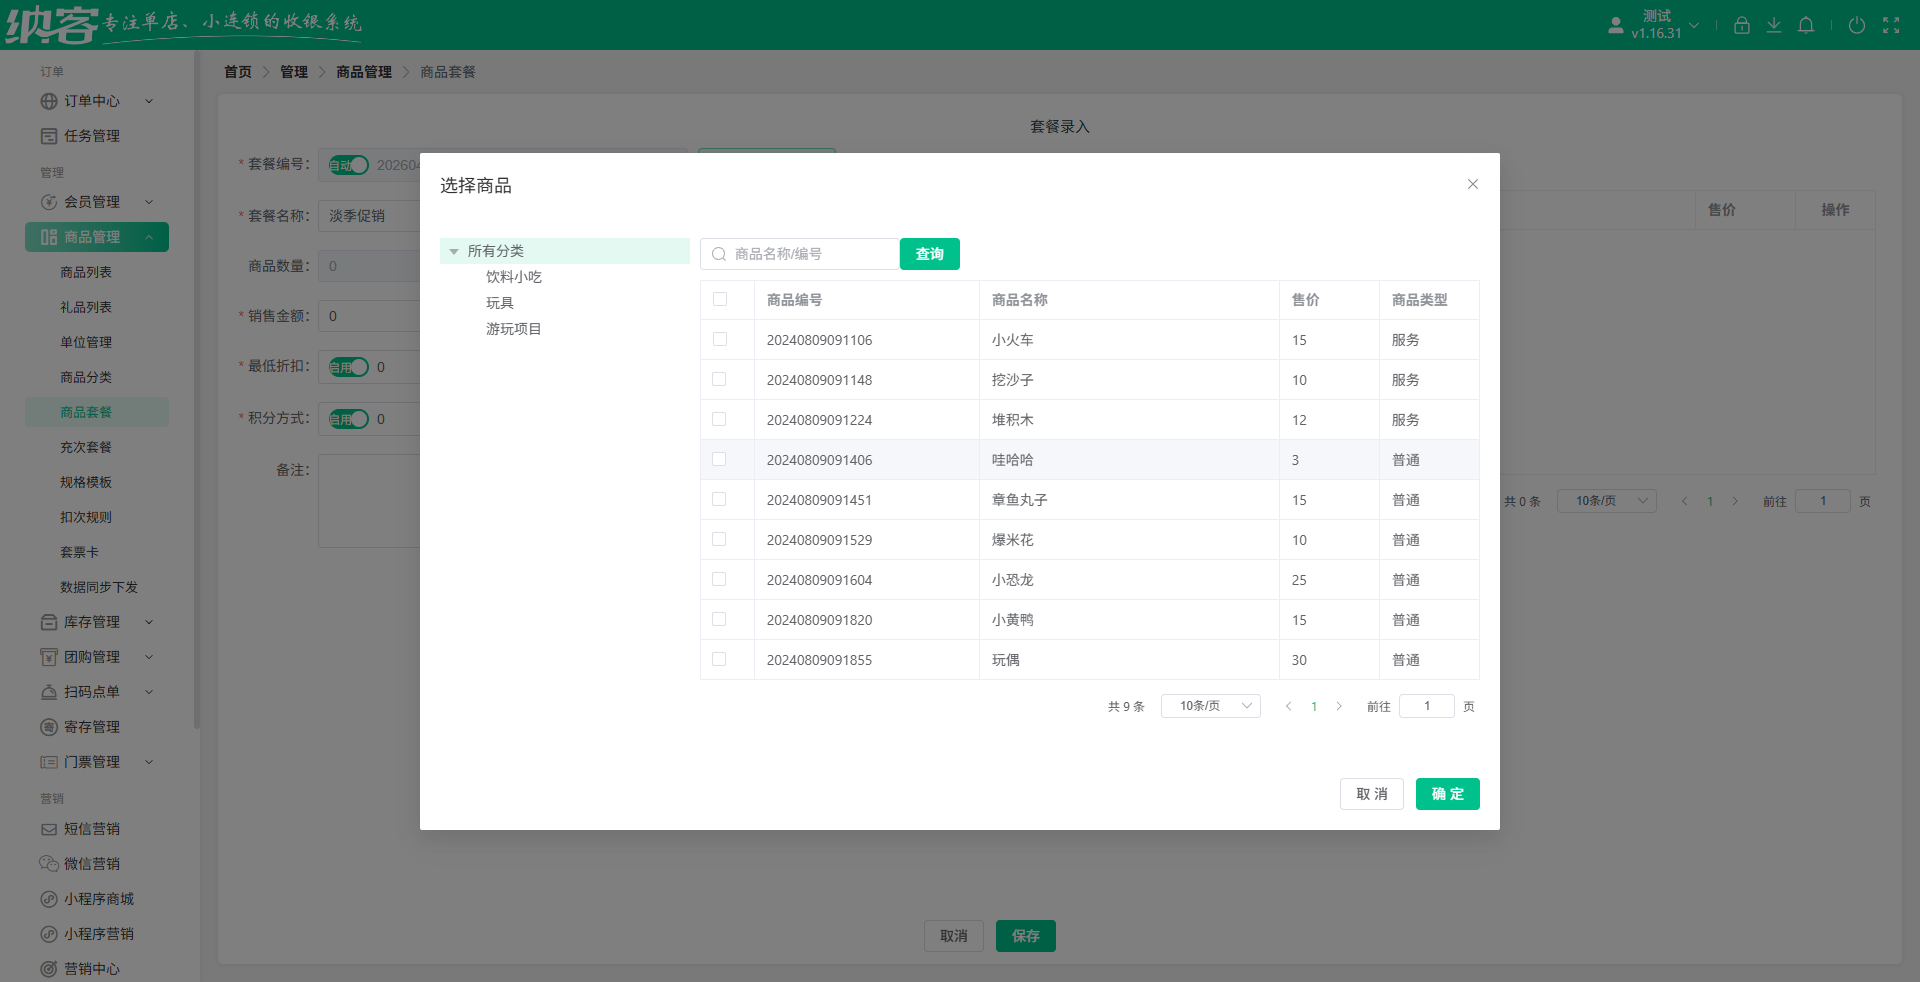Image resolution: width=1920 pixels, height=982 pixels.
Task: Click the 商品名称/编号 search input
Action: tap(810, 254)
